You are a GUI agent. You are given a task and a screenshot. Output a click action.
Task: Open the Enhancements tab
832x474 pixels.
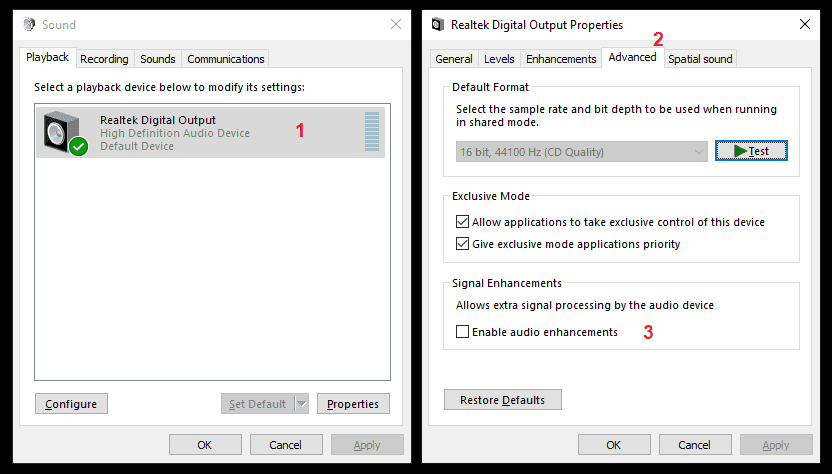tap(561, 59)
